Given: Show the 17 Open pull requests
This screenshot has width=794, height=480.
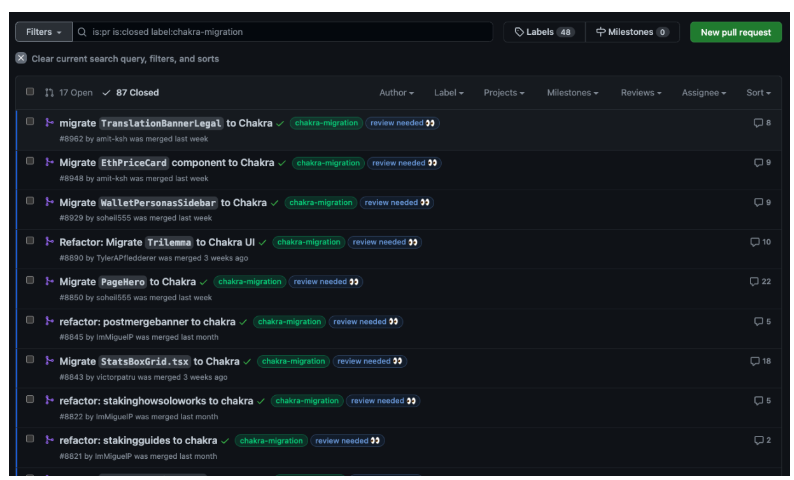Looking at the screenshot, I should point(69,93).
